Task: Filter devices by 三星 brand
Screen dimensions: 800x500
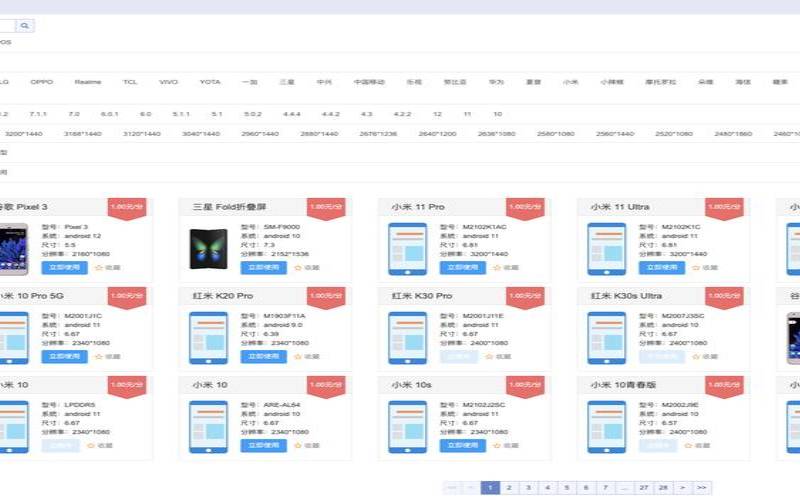Action: click(287, 82)
